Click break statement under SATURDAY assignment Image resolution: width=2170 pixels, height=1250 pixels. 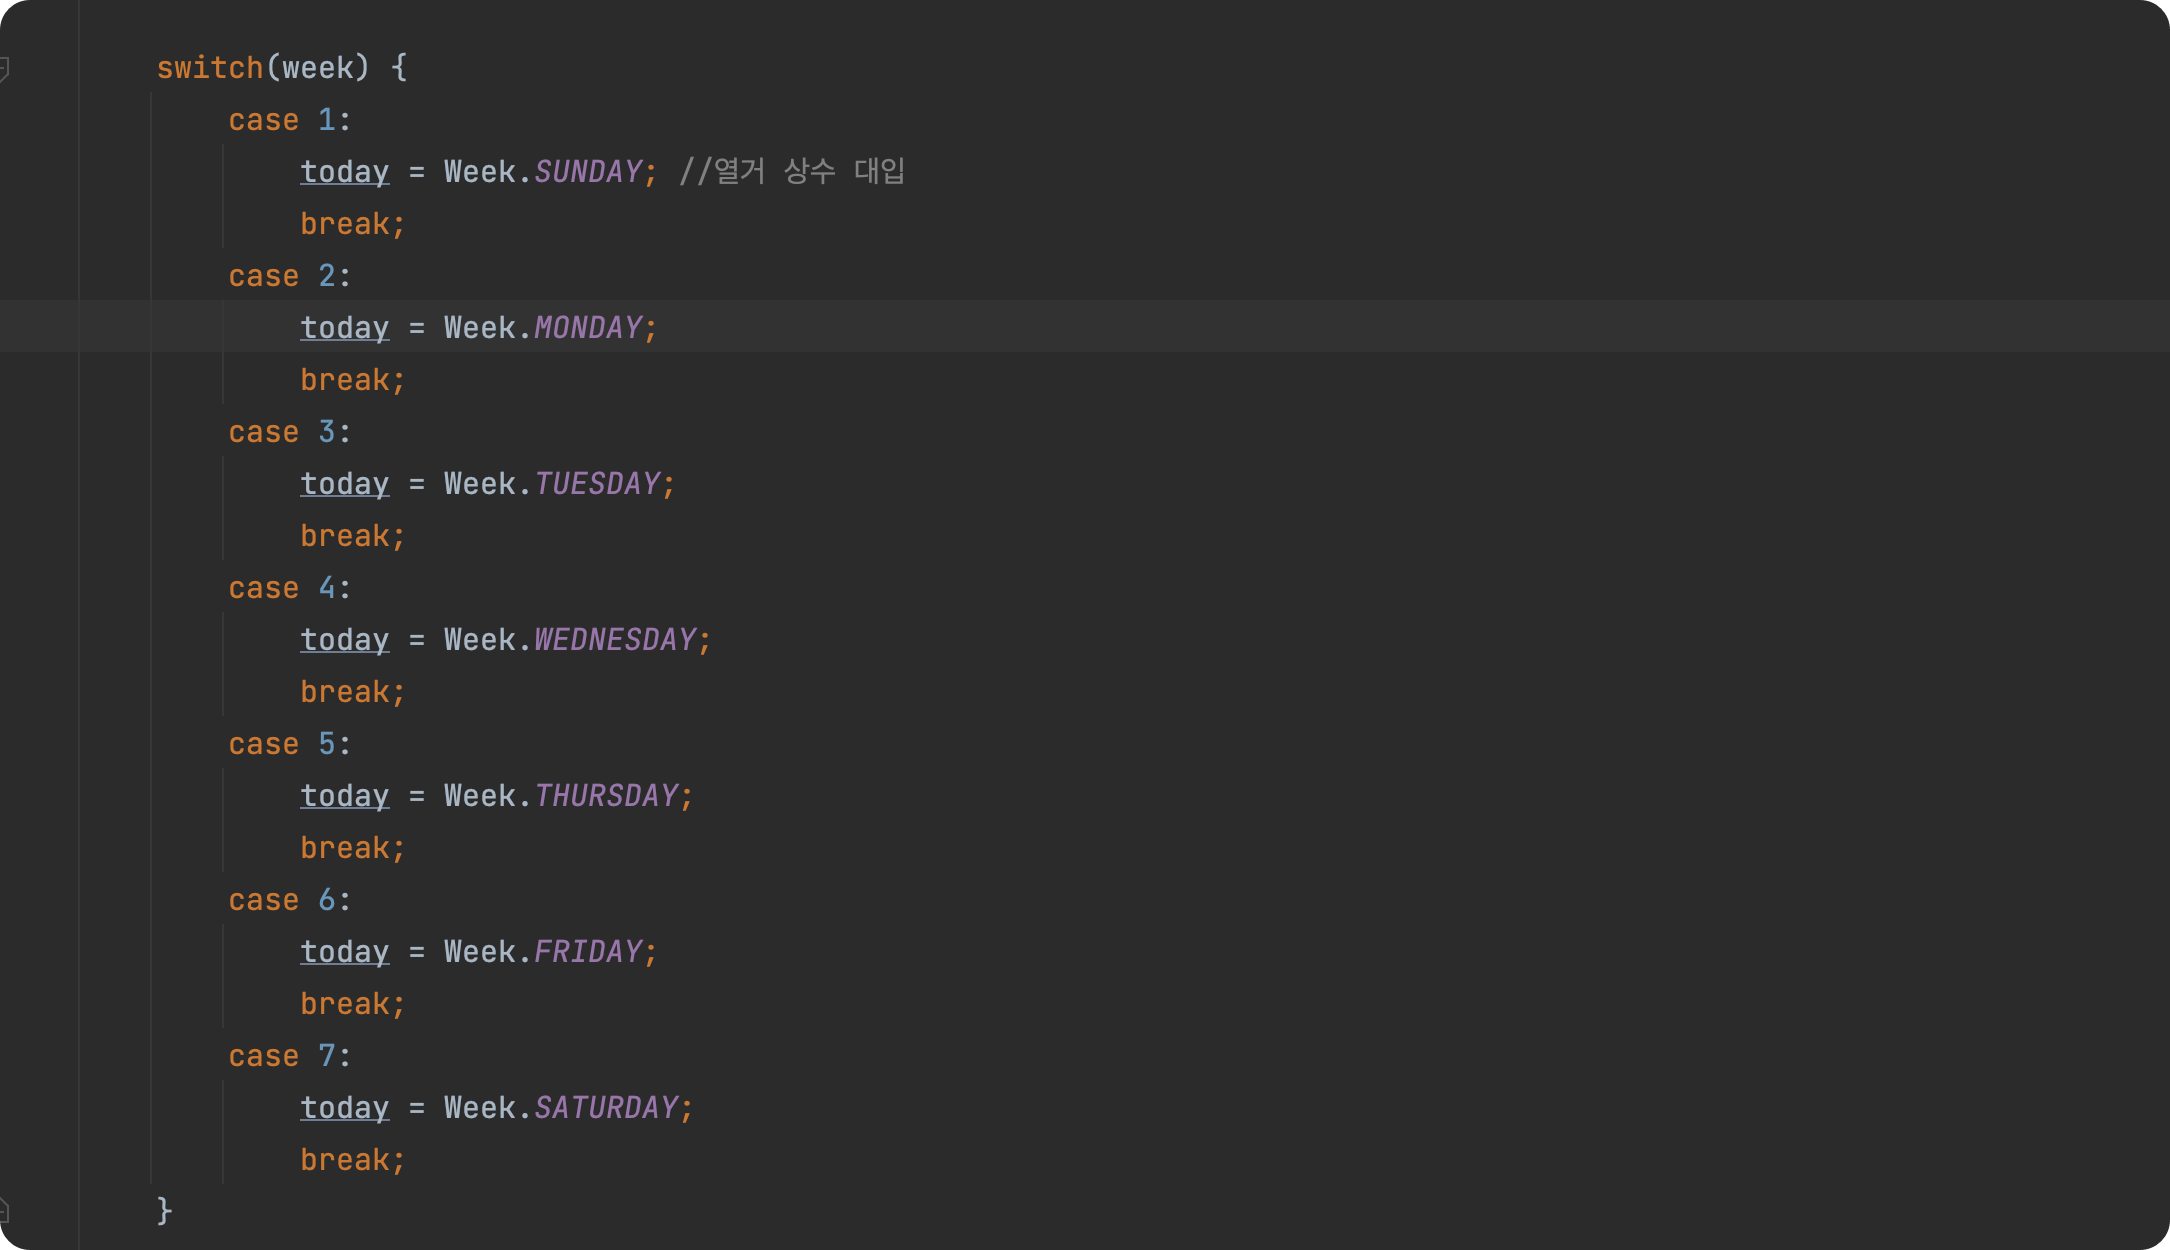pyautogui.click(x=352, y=1160)
